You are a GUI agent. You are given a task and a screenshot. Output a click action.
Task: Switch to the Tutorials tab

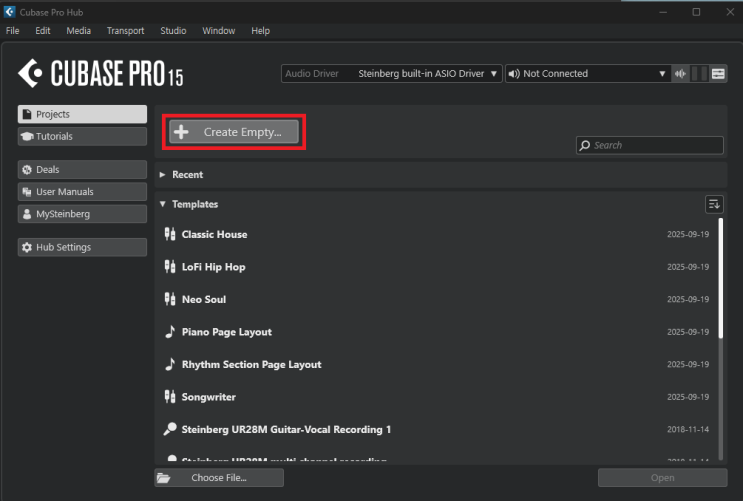point(82,136)
